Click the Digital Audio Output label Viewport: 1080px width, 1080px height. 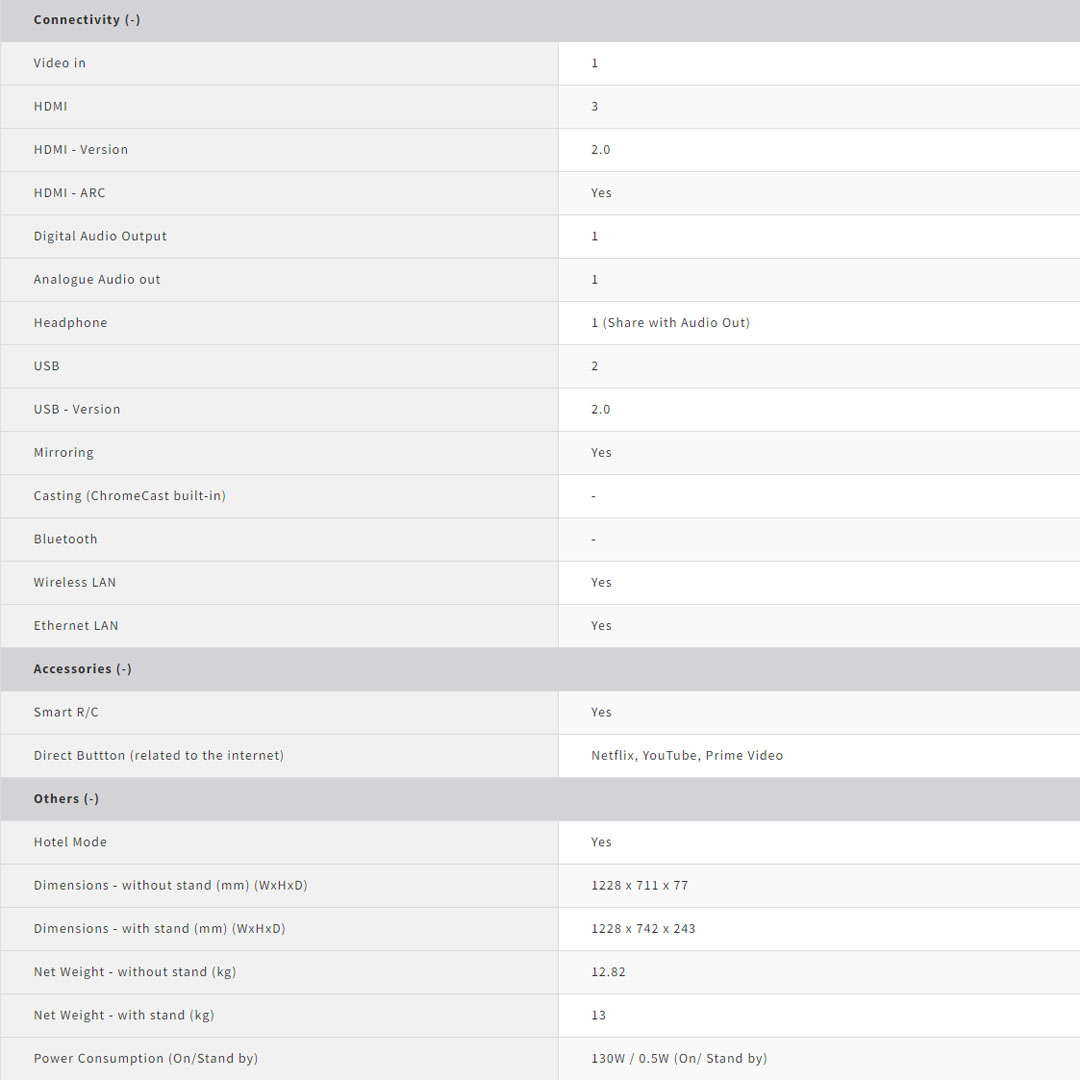point(100,236)
